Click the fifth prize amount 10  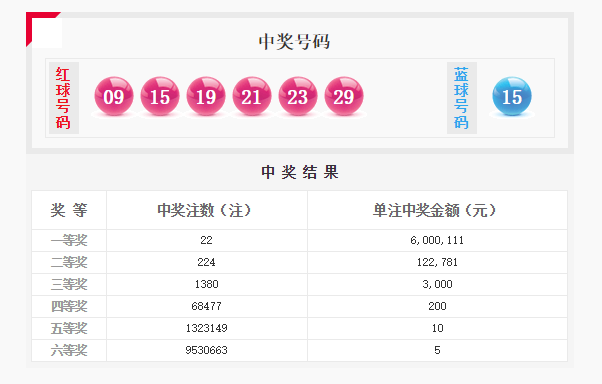(x=437, y=328)
